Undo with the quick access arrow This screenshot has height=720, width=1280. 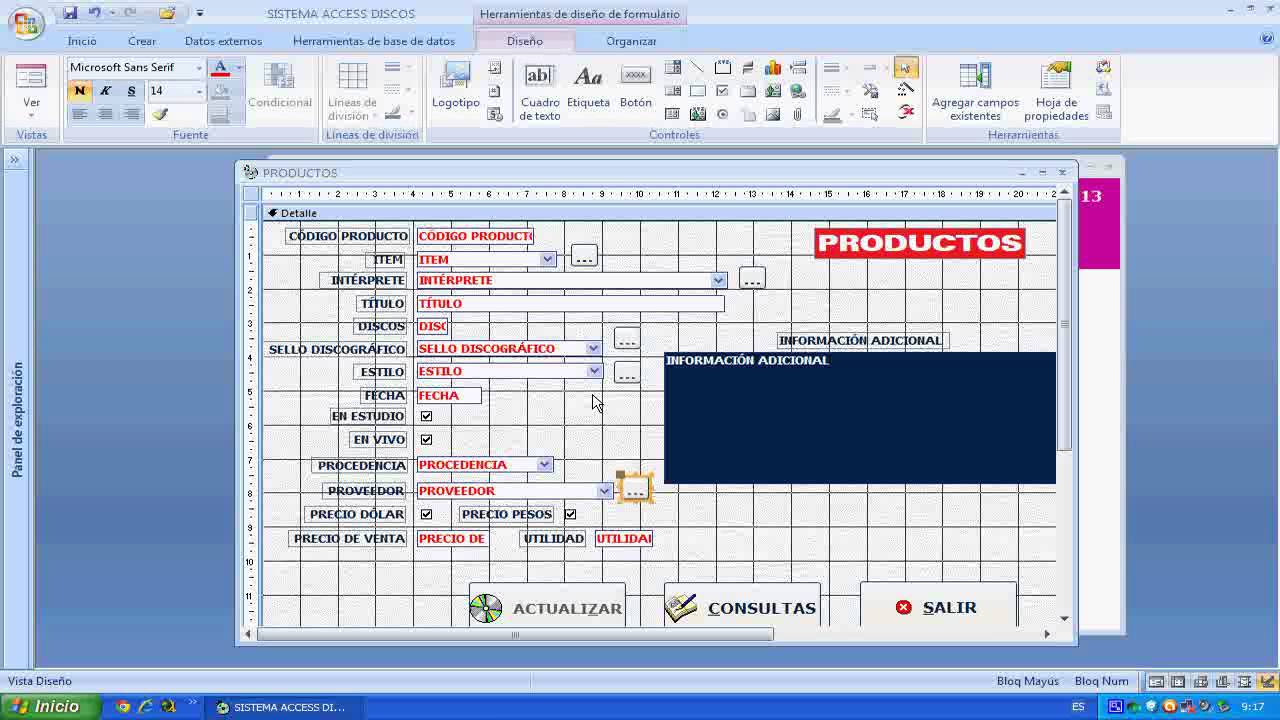[95, 13]
